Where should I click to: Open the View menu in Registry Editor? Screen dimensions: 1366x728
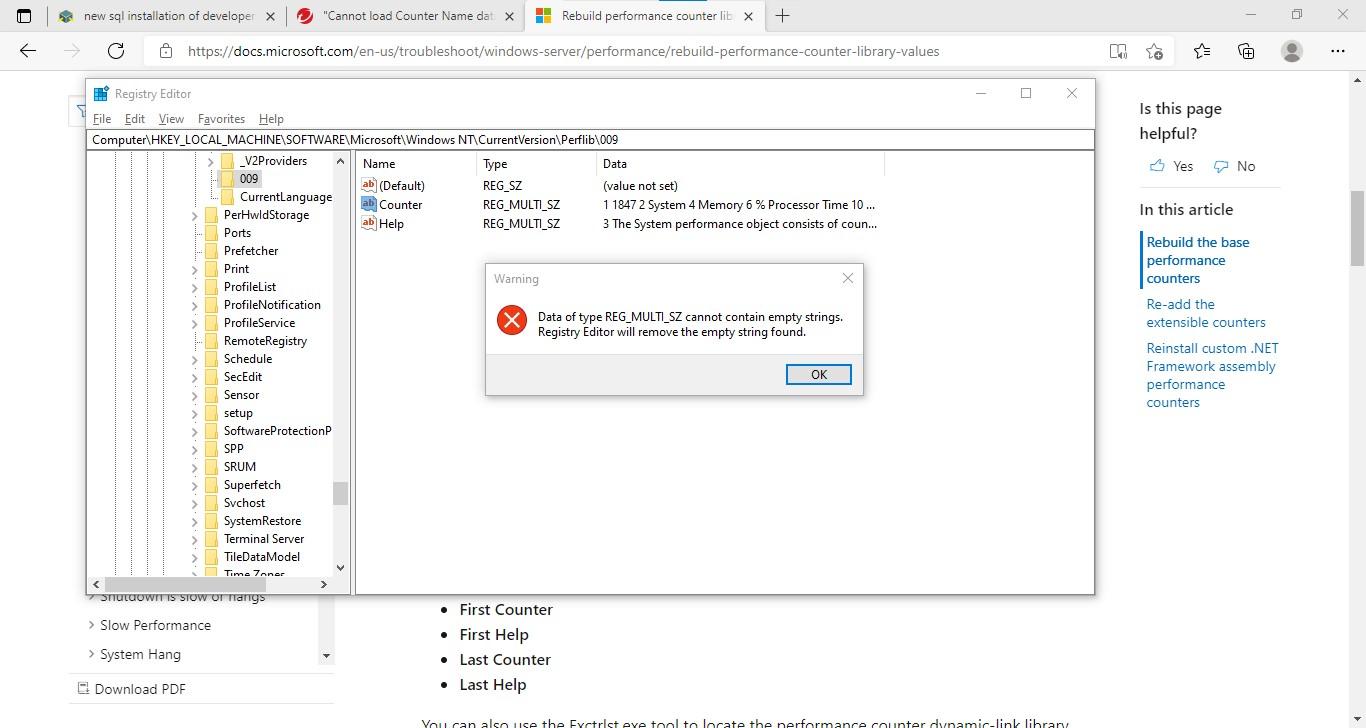[x=171, y=119]
